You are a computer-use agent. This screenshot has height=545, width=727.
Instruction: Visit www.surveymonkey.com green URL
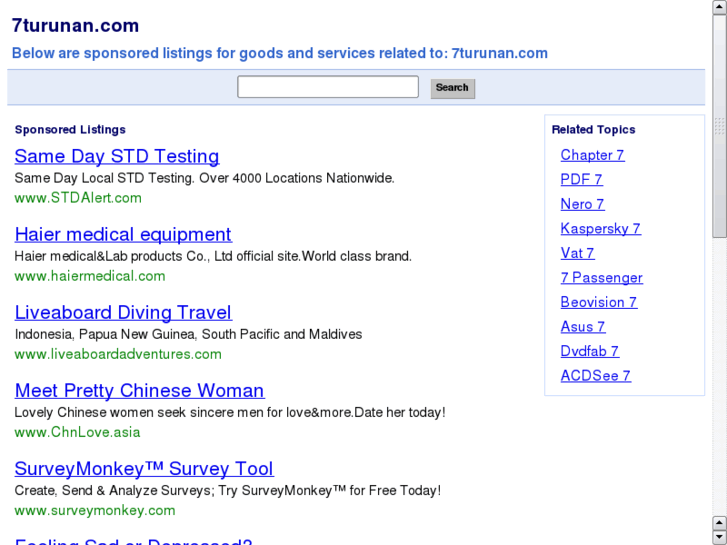pos(95,511)
